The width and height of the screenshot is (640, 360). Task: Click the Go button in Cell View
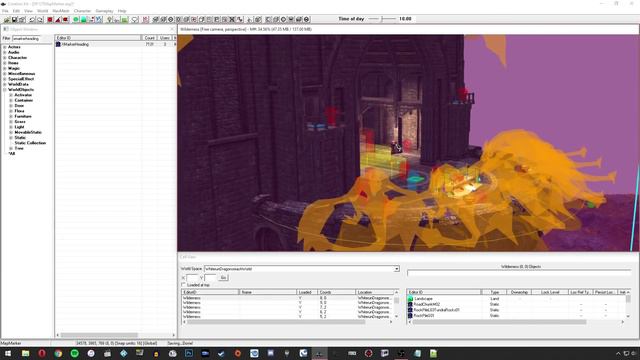point(223,278)
